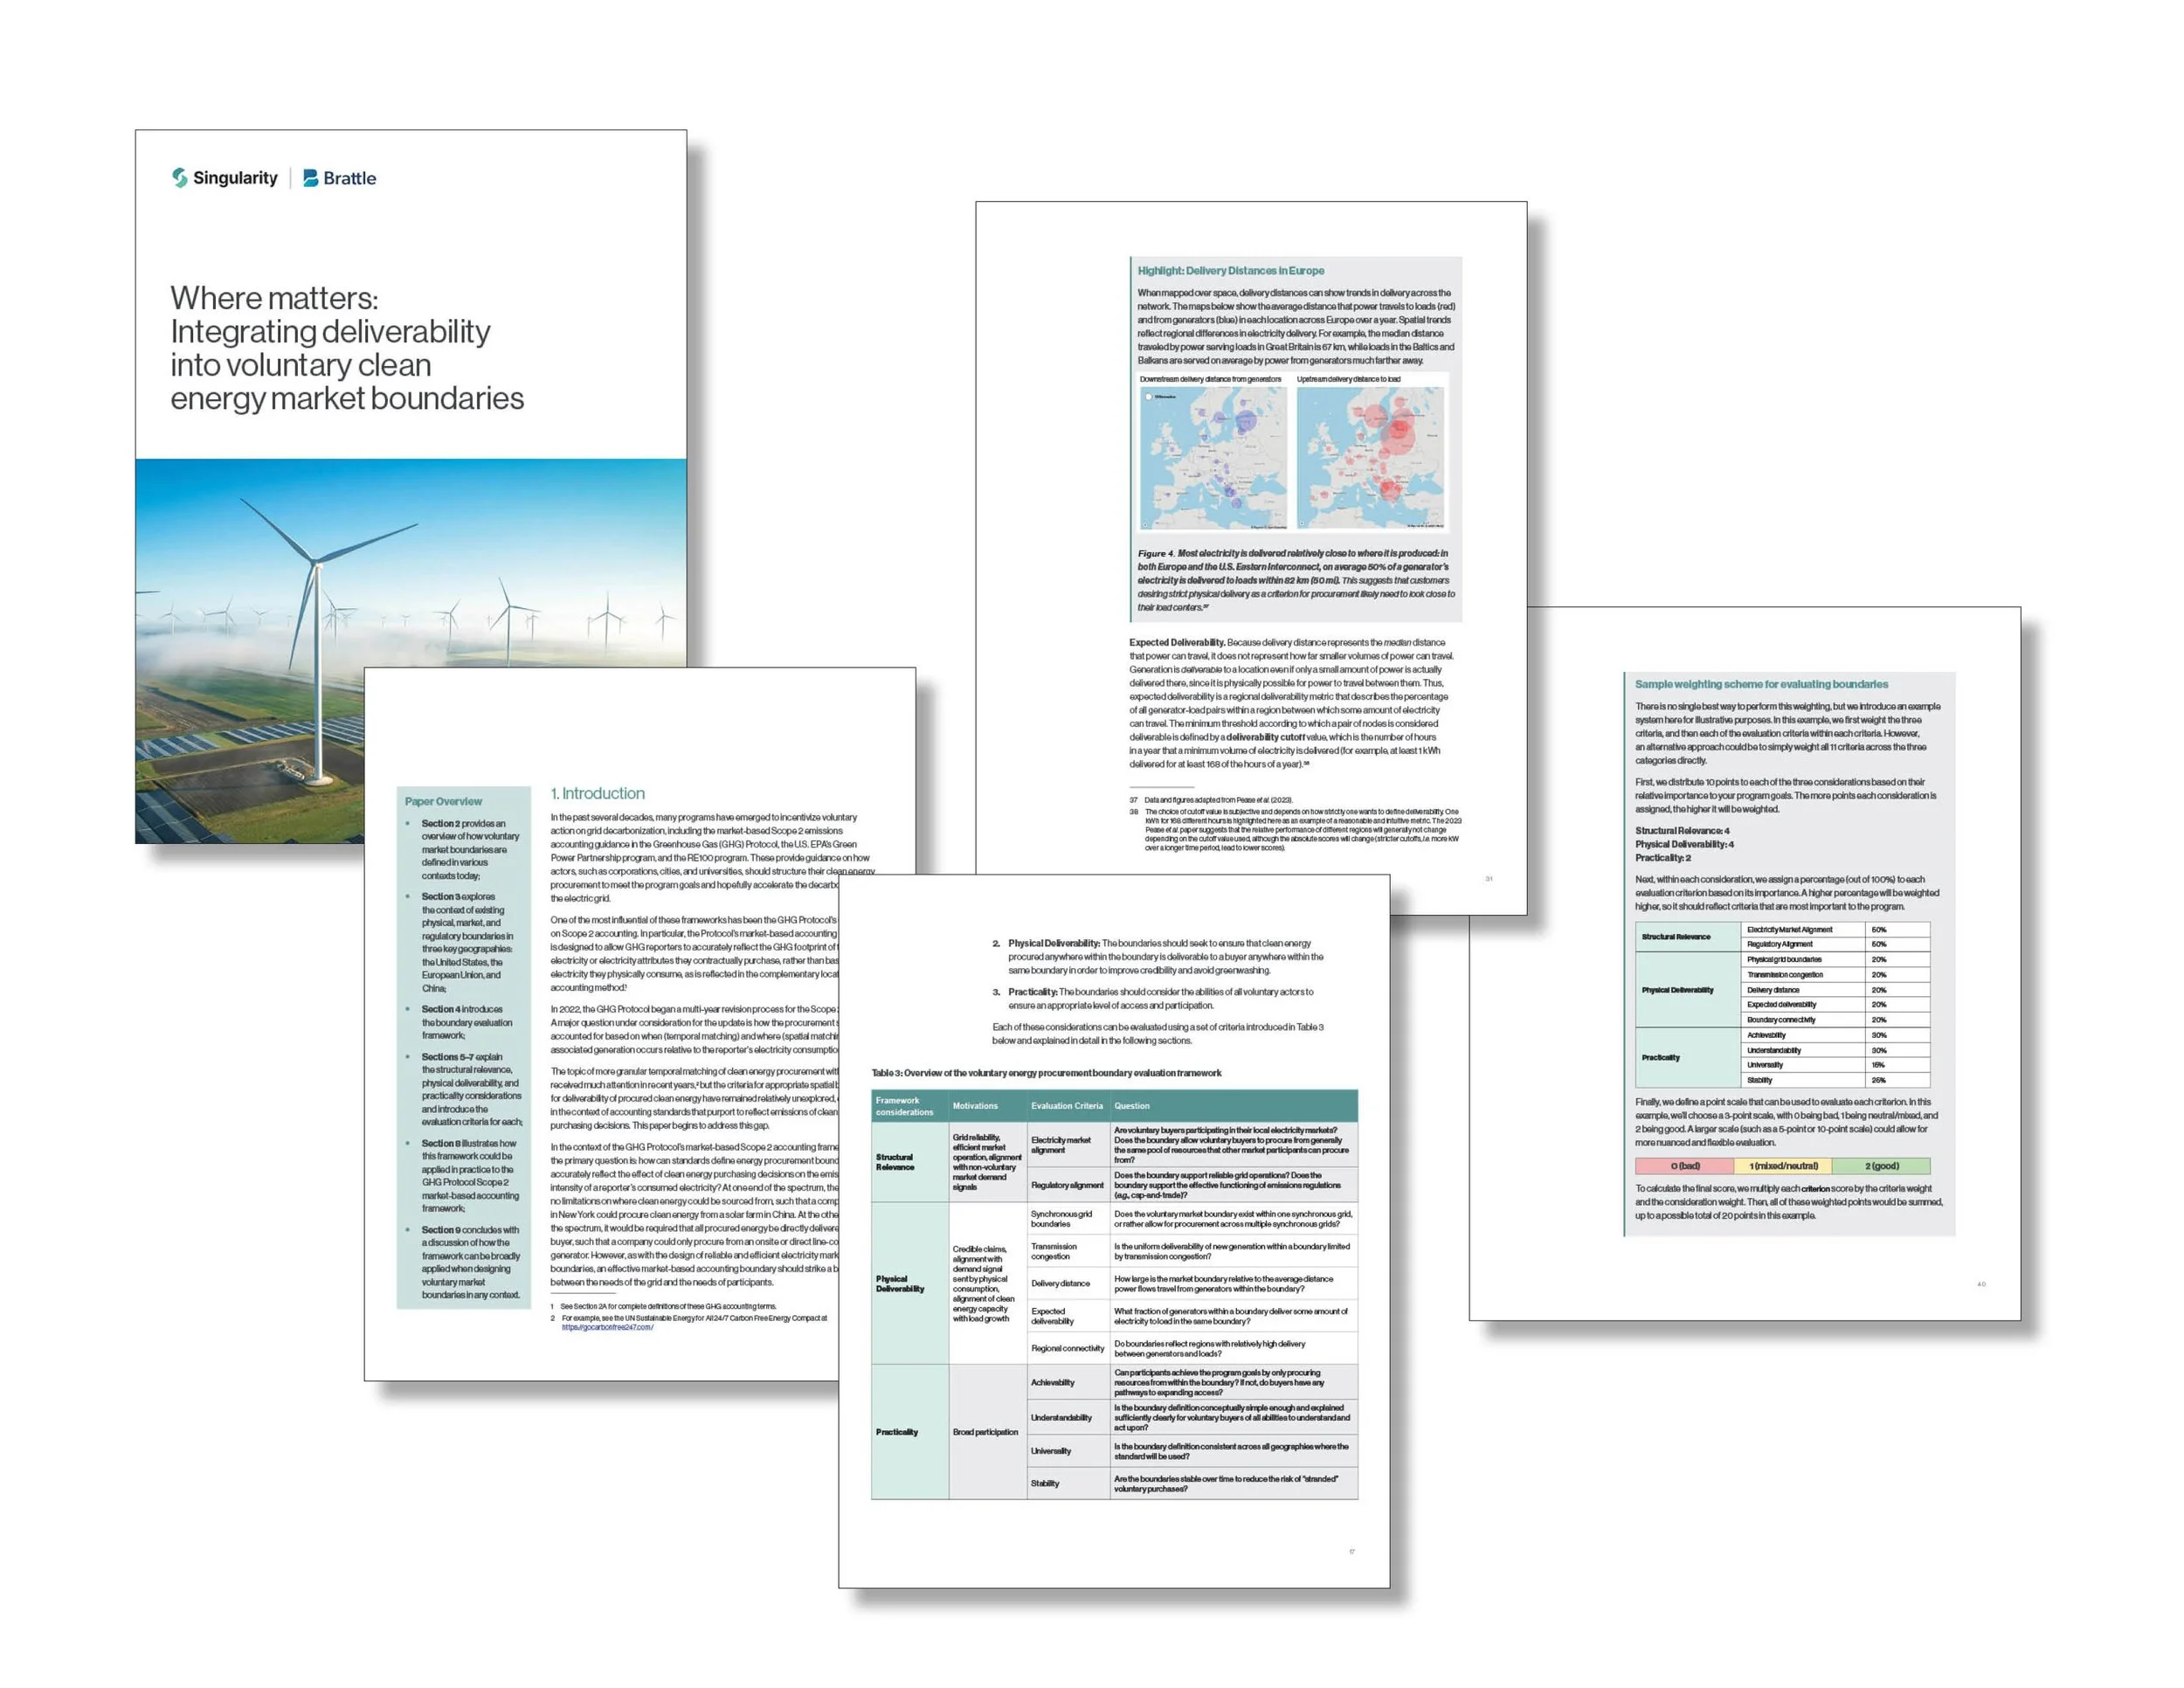Click the 'Structural Relevance' cell in Table 3

point(895,1162)
